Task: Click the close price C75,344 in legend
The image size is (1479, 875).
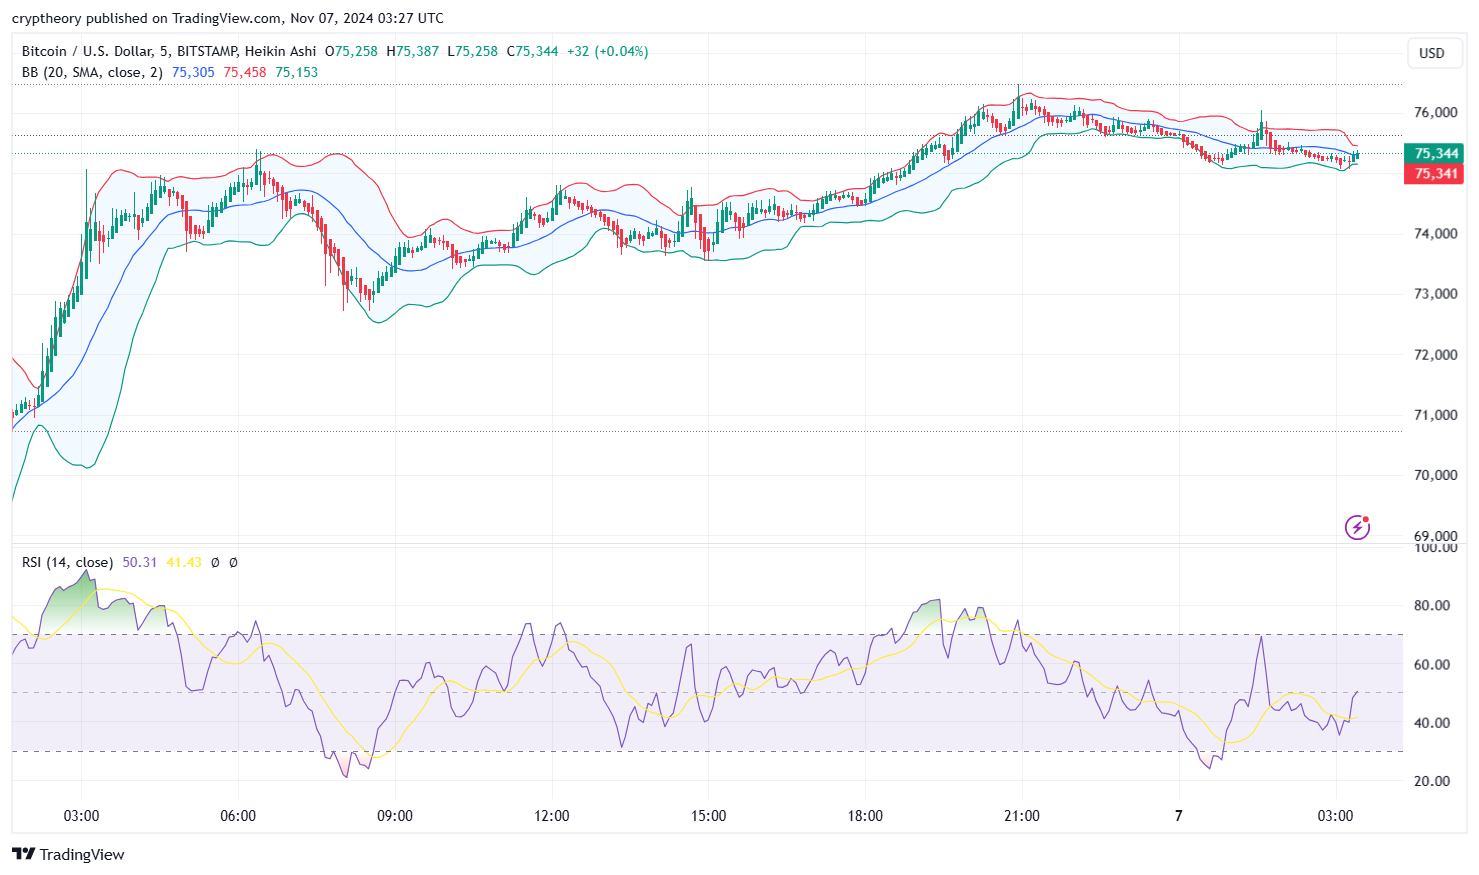Action: click(532, 51)
